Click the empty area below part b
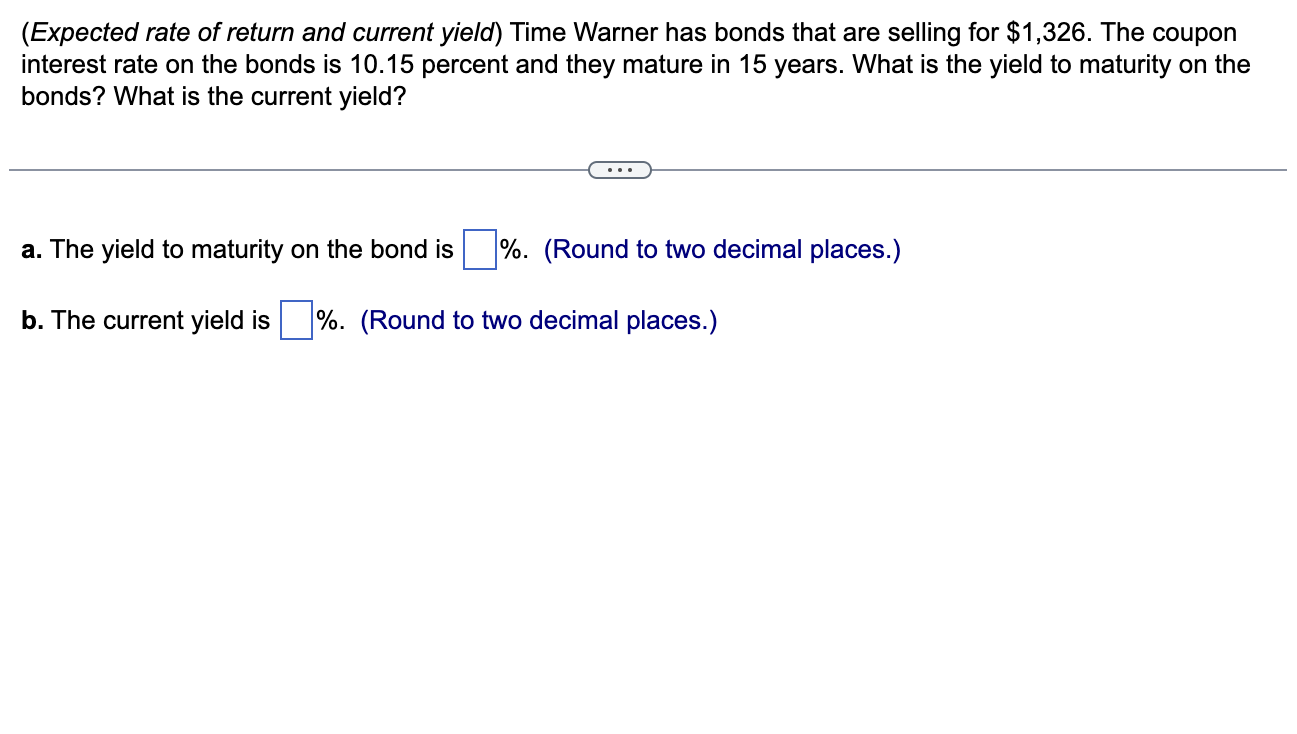1297x734 pixels. (x=640, y=500)
